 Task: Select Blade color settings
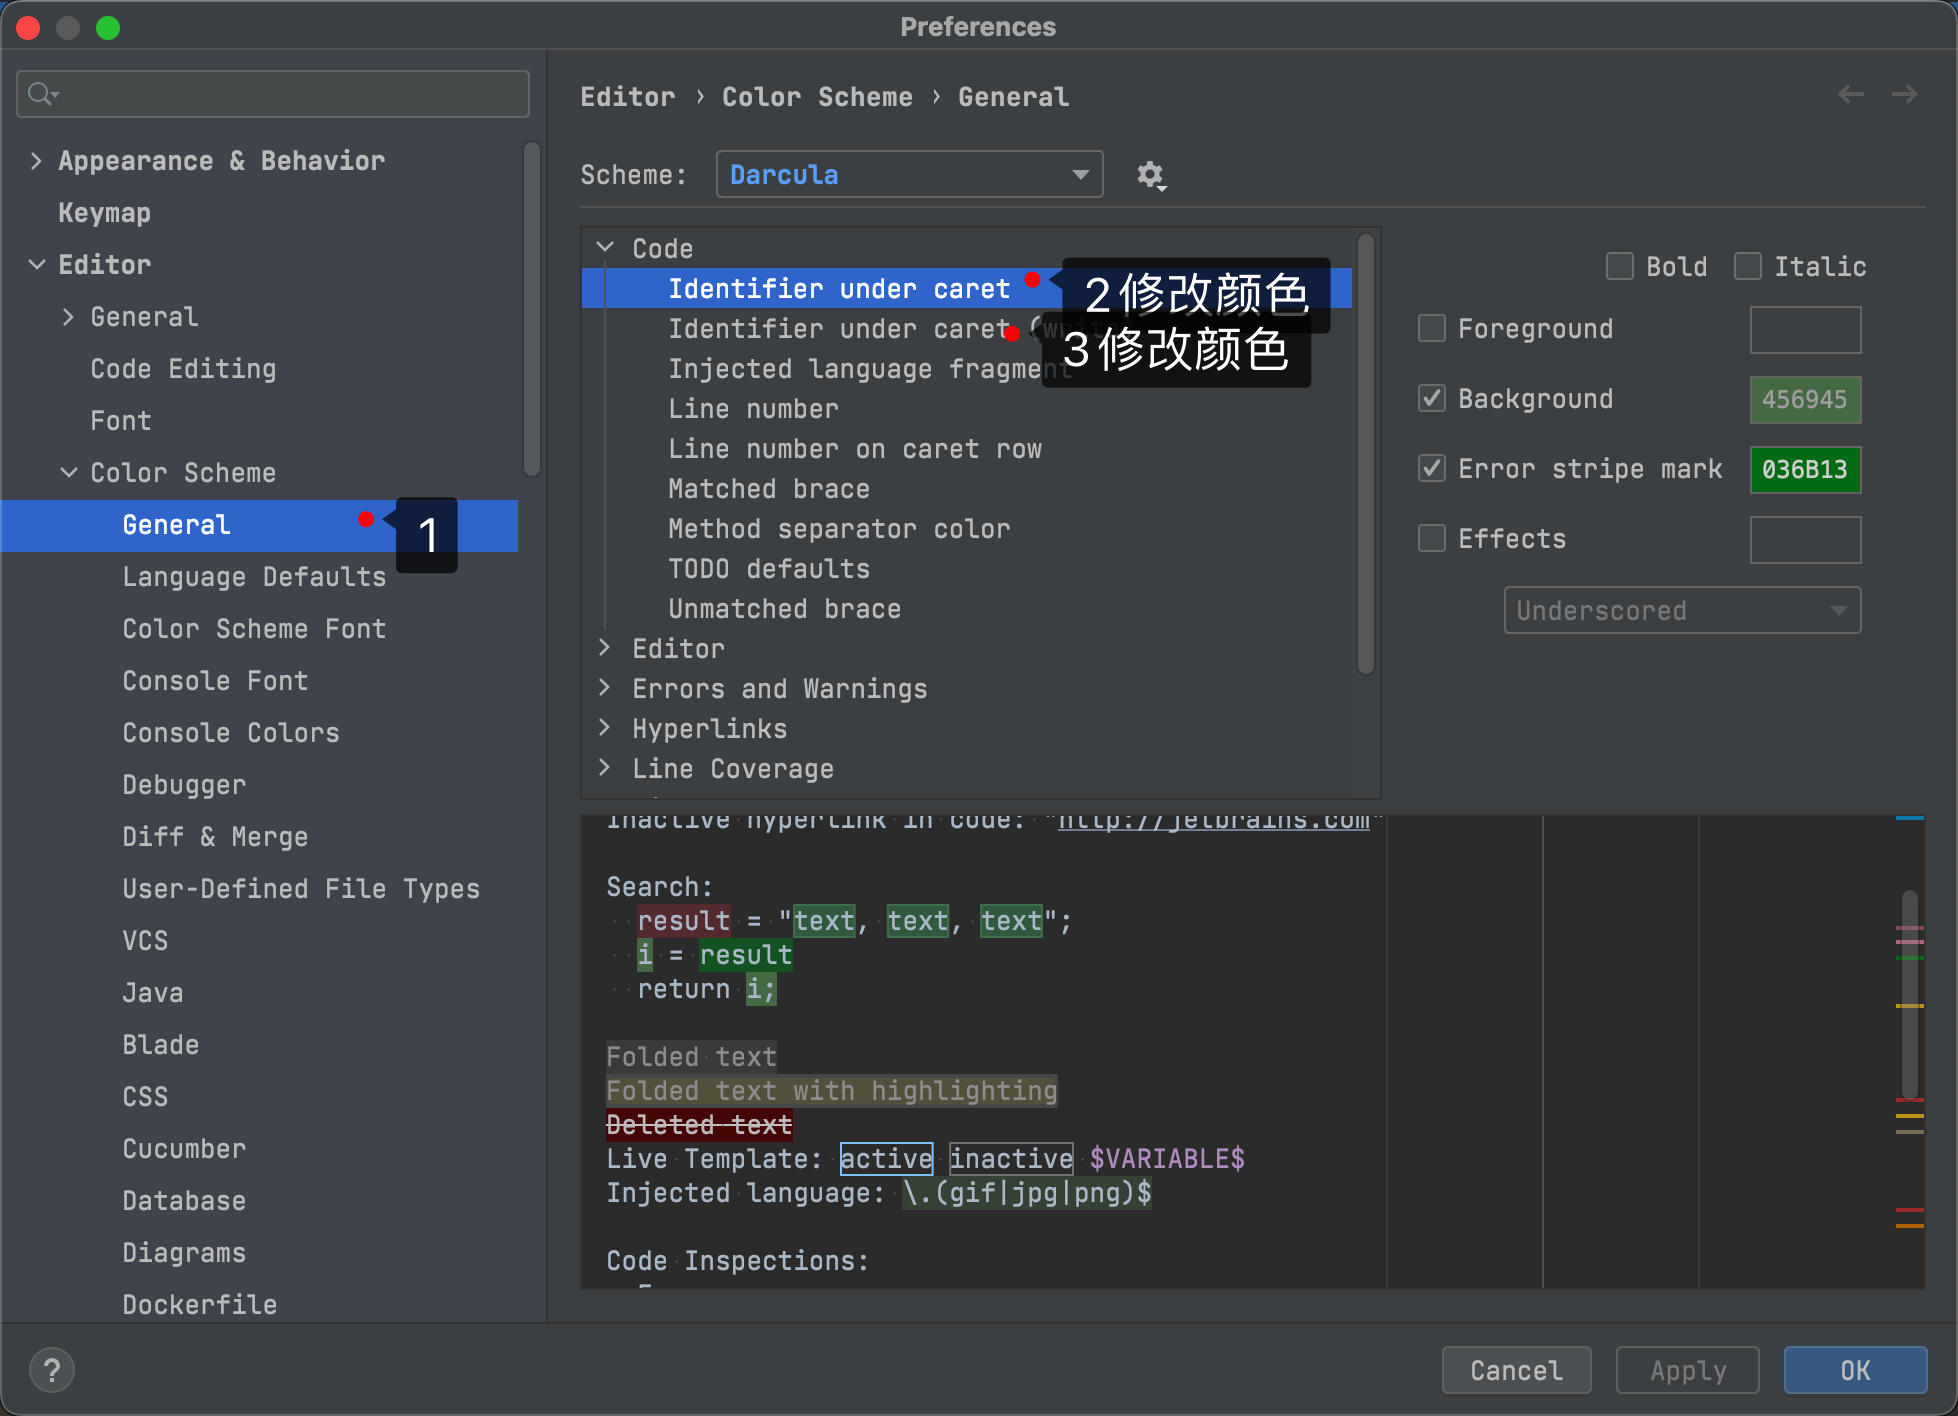[161, 1045]
